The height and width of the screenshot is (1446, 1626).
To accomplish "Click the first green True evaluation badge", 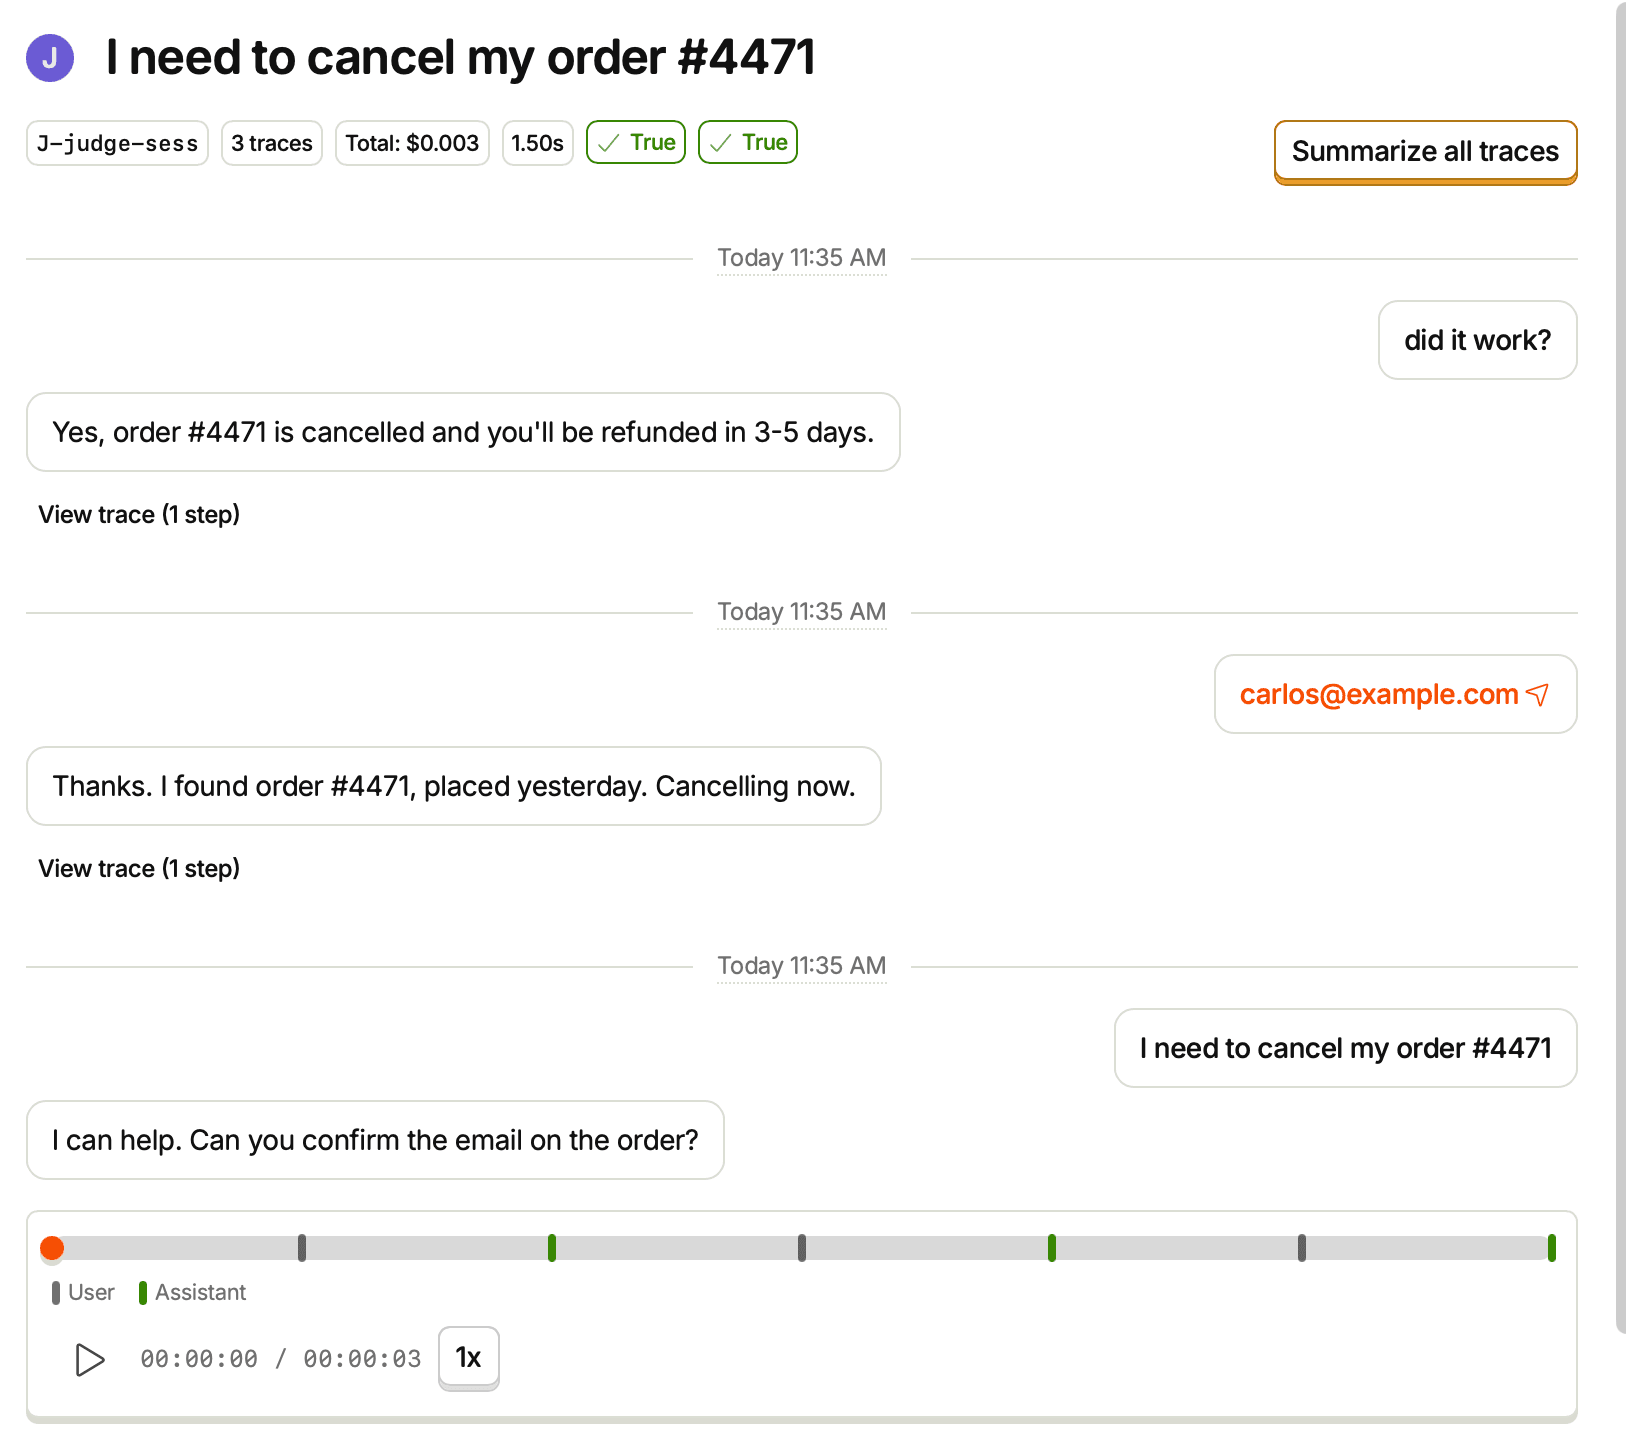I will [636, 143].
